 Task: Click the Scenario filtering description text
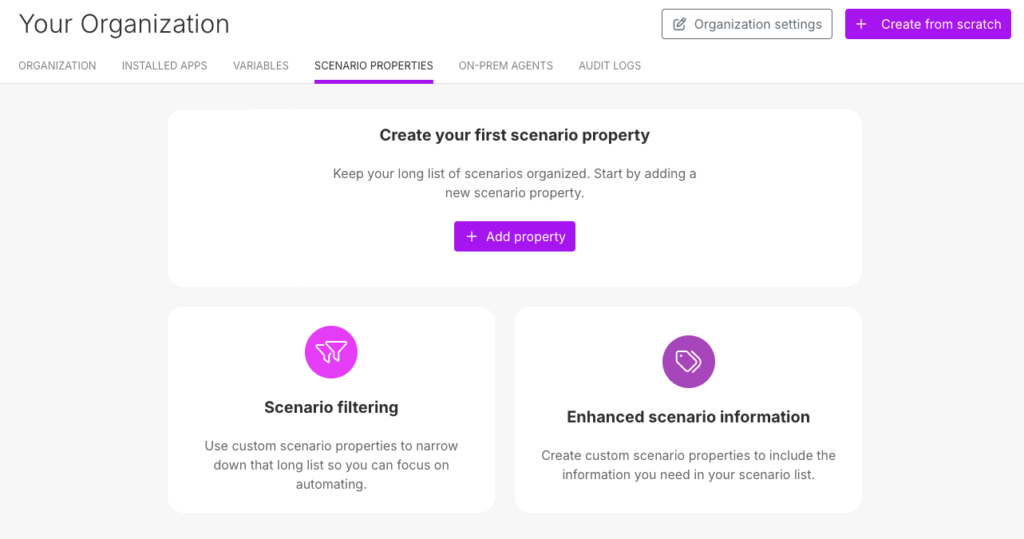tap(331, 465)
